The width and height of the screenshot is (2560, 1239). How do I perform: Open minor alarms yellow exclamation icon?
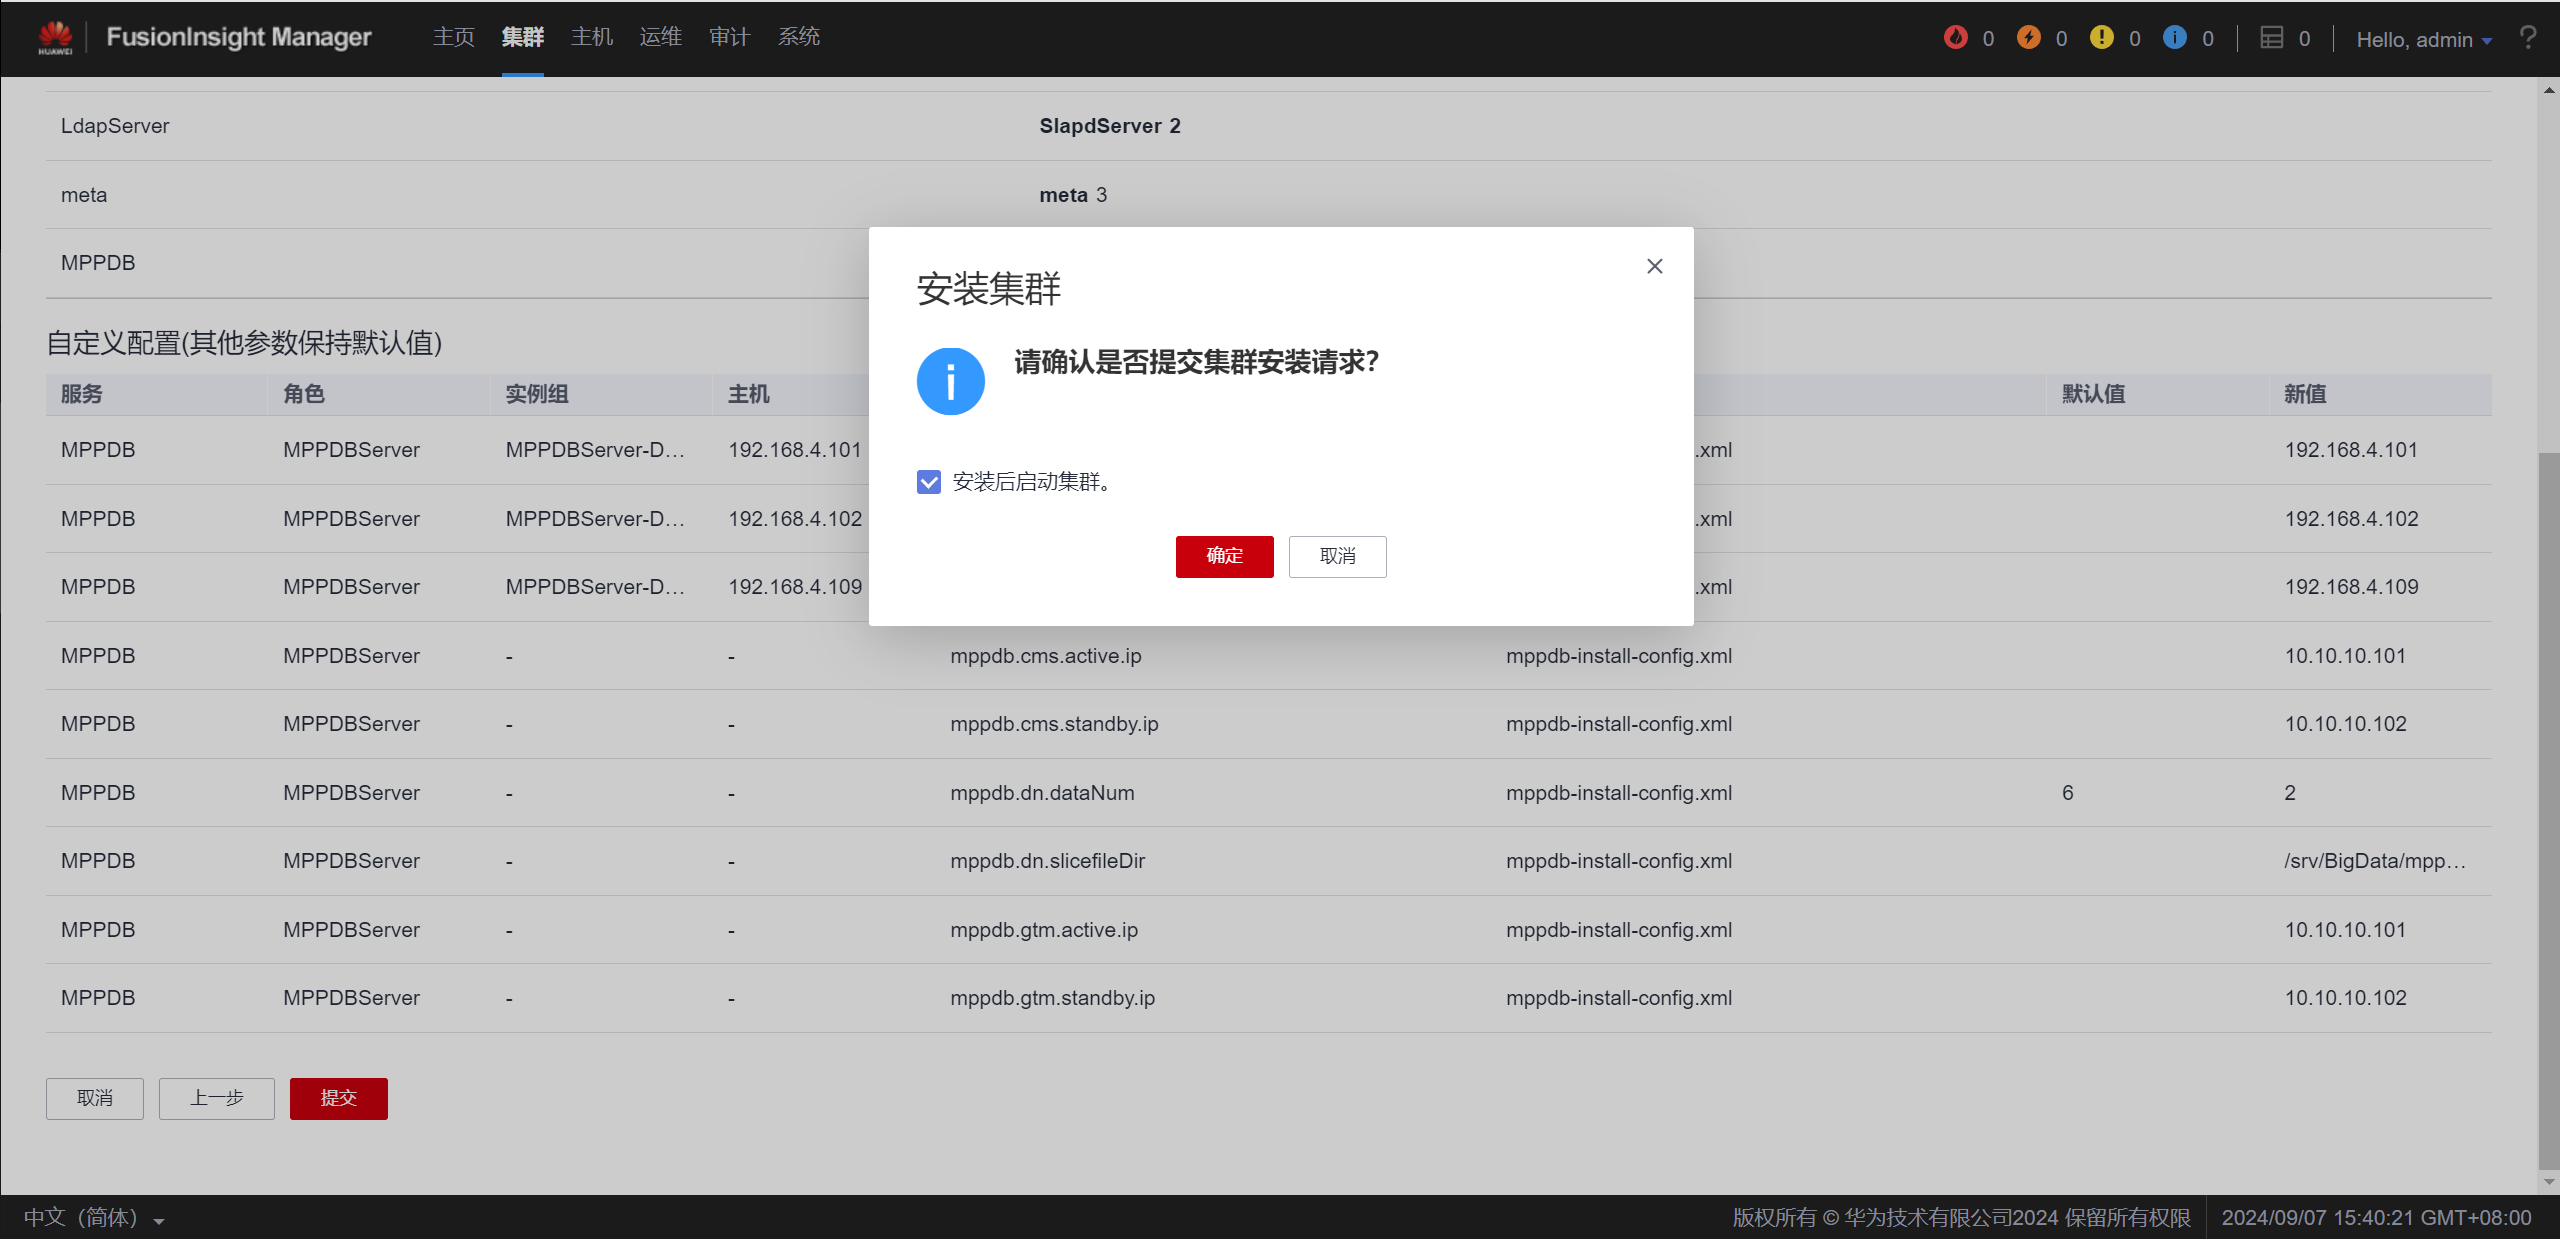2101,37
